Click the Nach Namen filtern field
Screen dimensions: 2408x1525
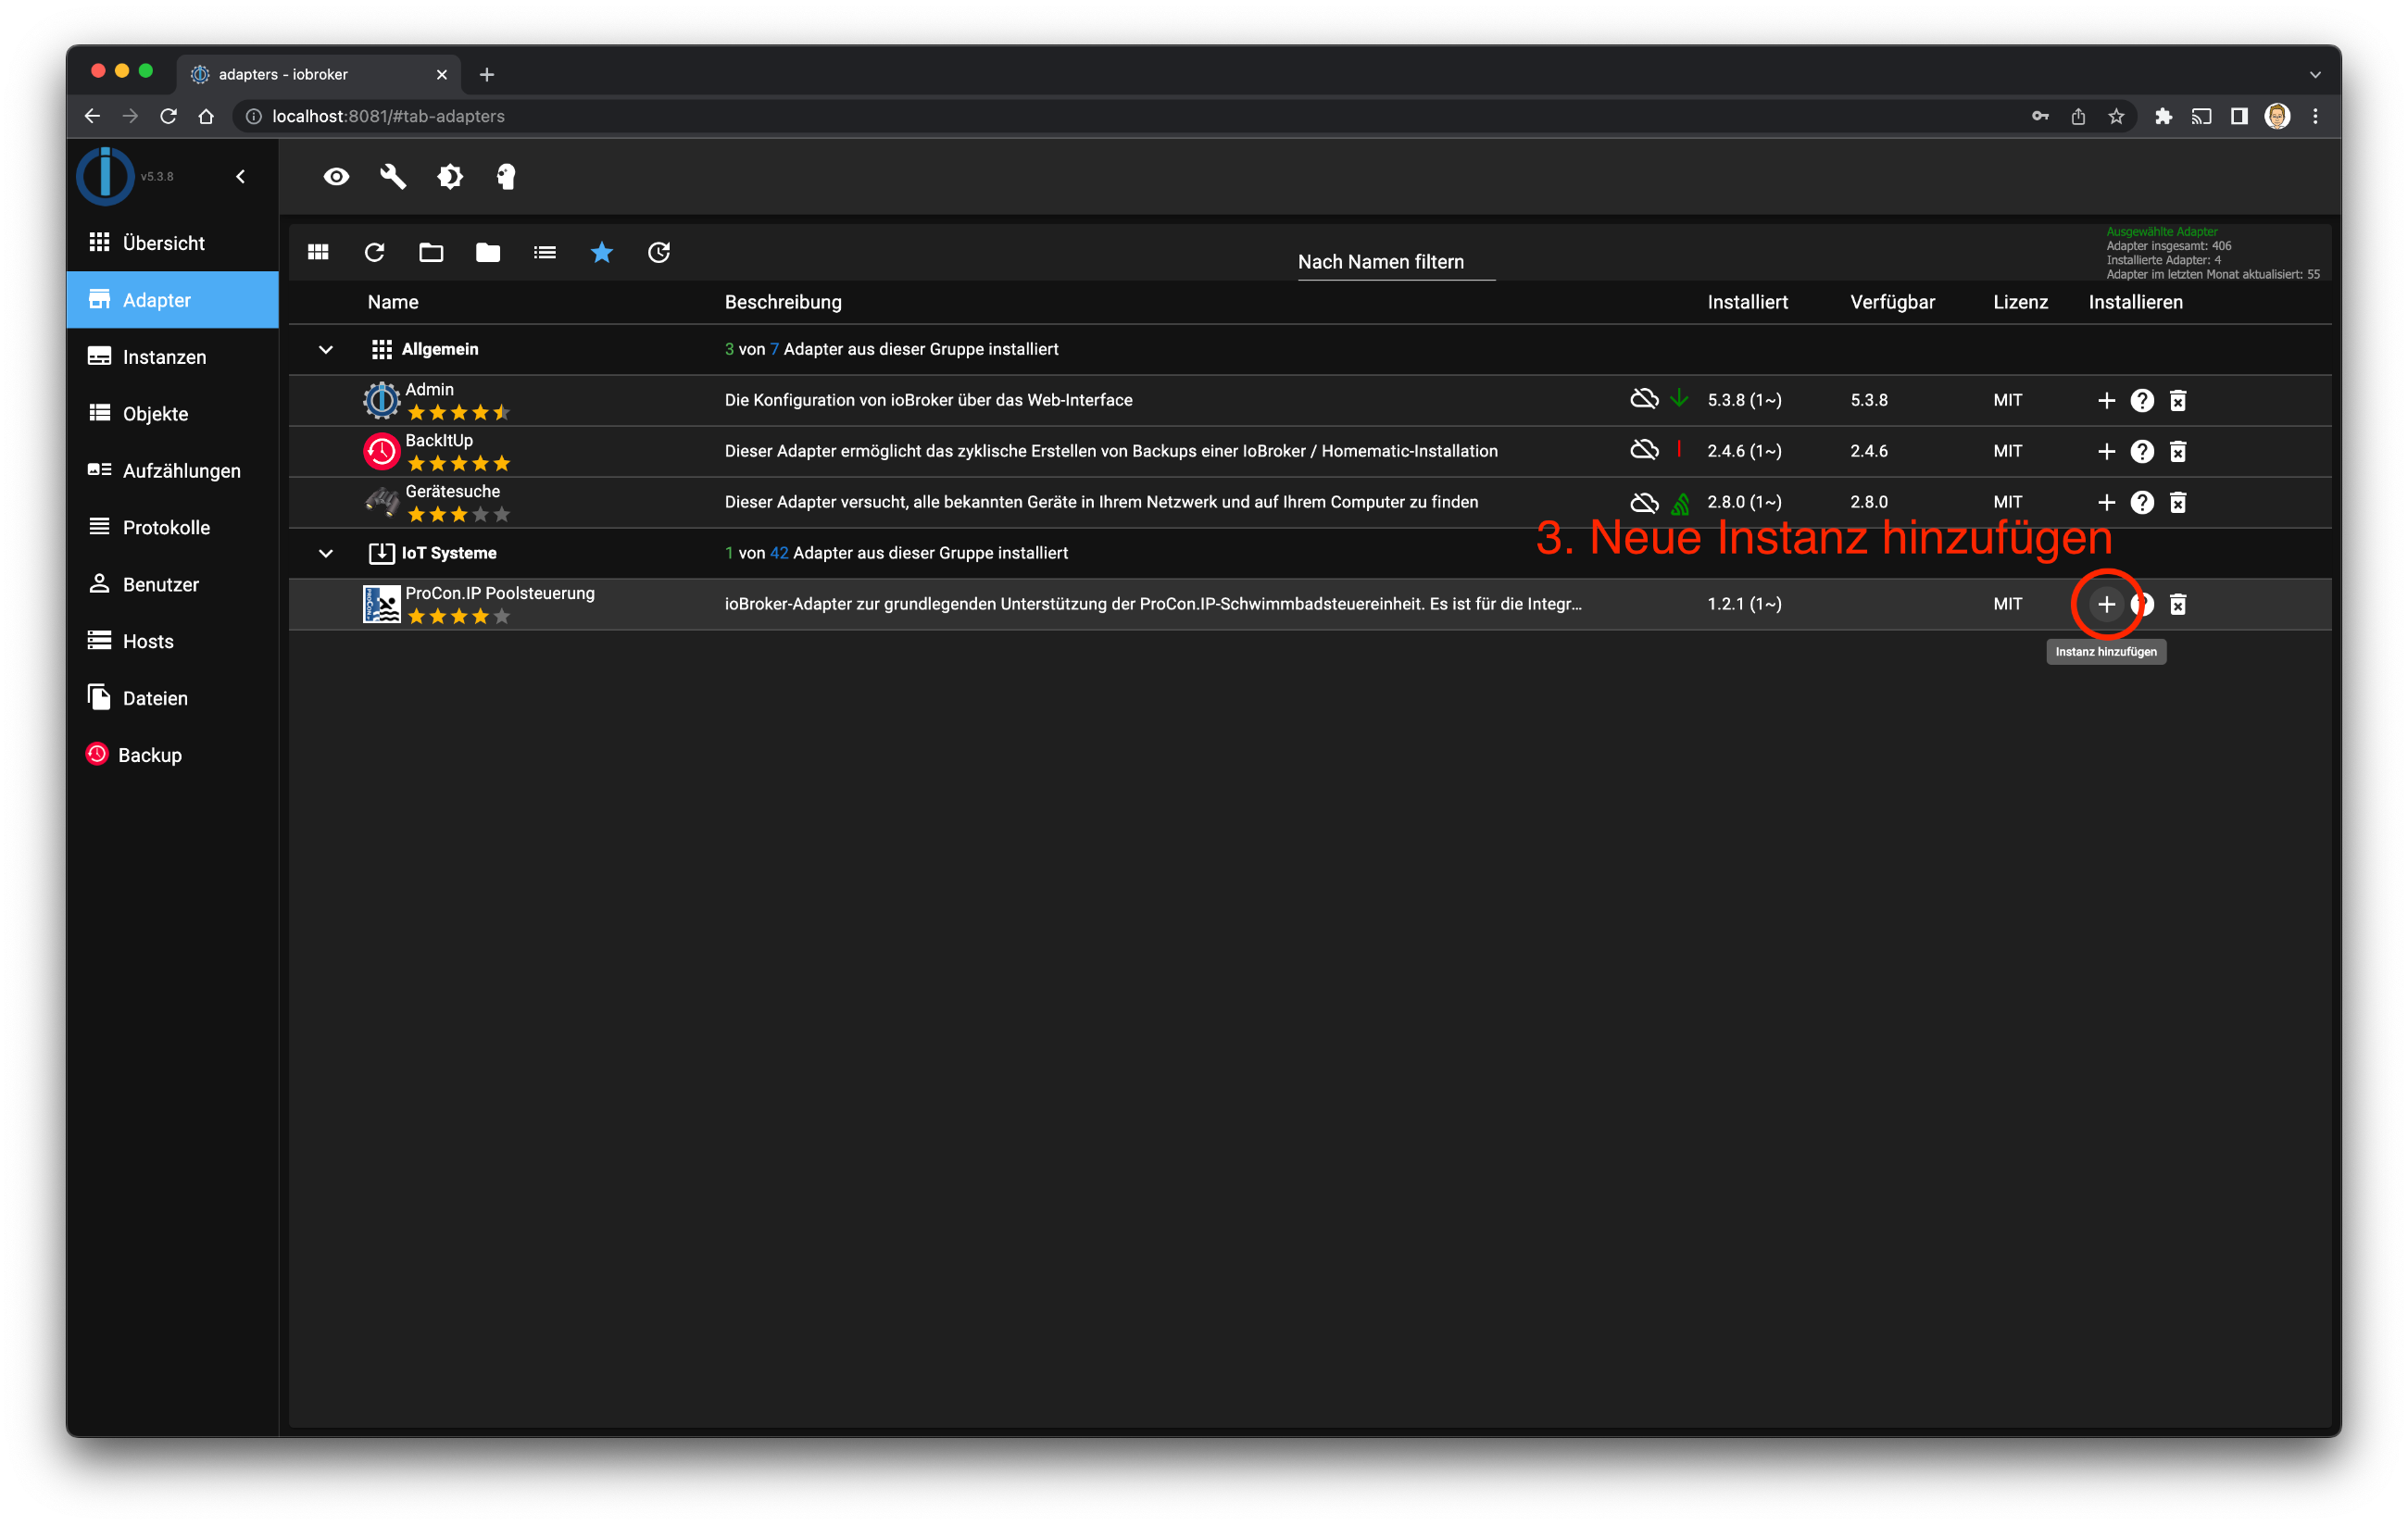point(1396,262)
